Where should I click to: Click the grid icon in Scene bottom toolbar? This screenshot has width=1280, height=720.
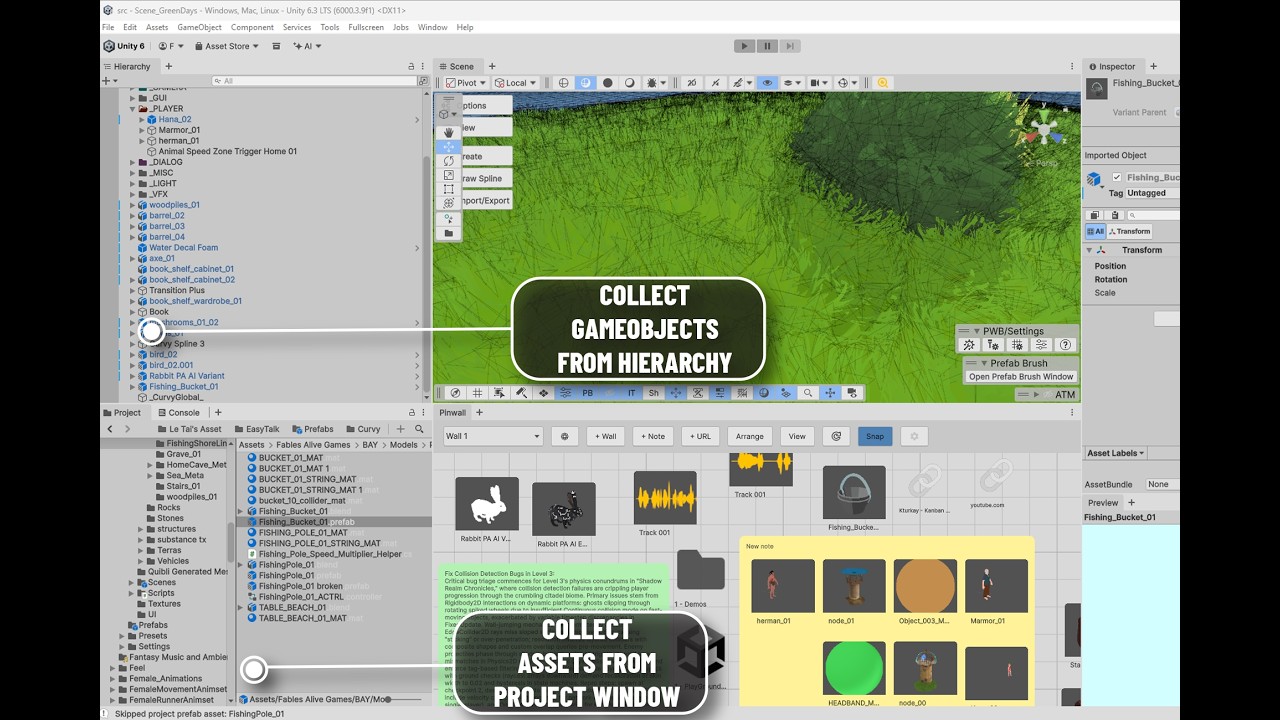(478, 393)
